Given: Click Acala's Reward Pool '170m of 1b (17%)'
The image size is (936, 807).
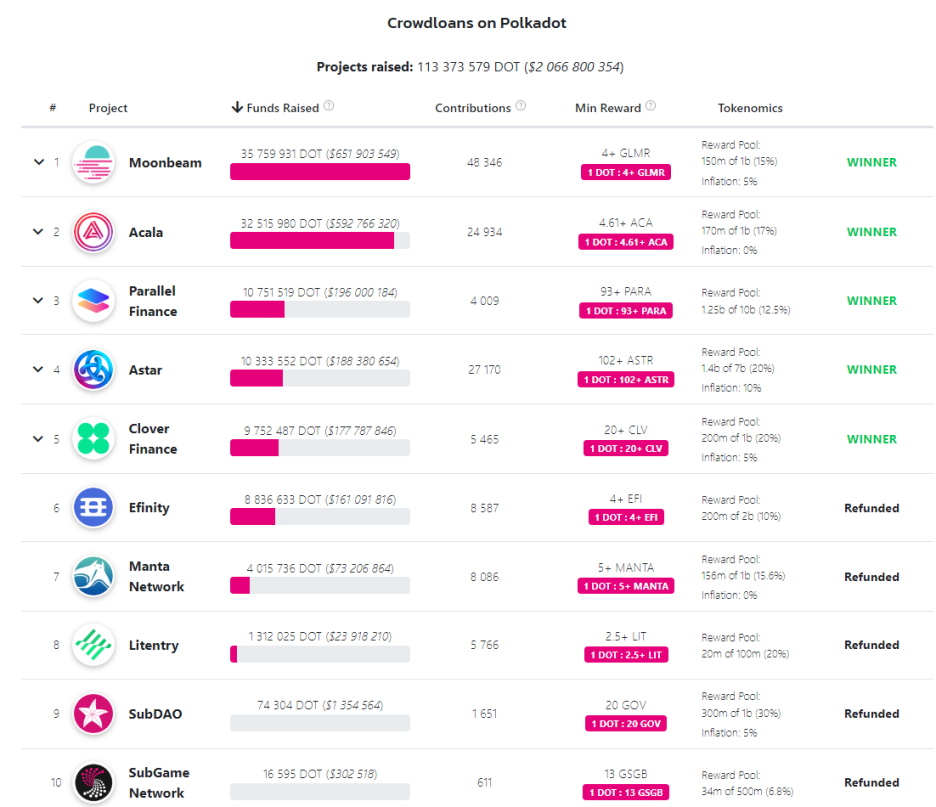Looking at the screenshot, I should pyautogui.click(x=739, y=230).
